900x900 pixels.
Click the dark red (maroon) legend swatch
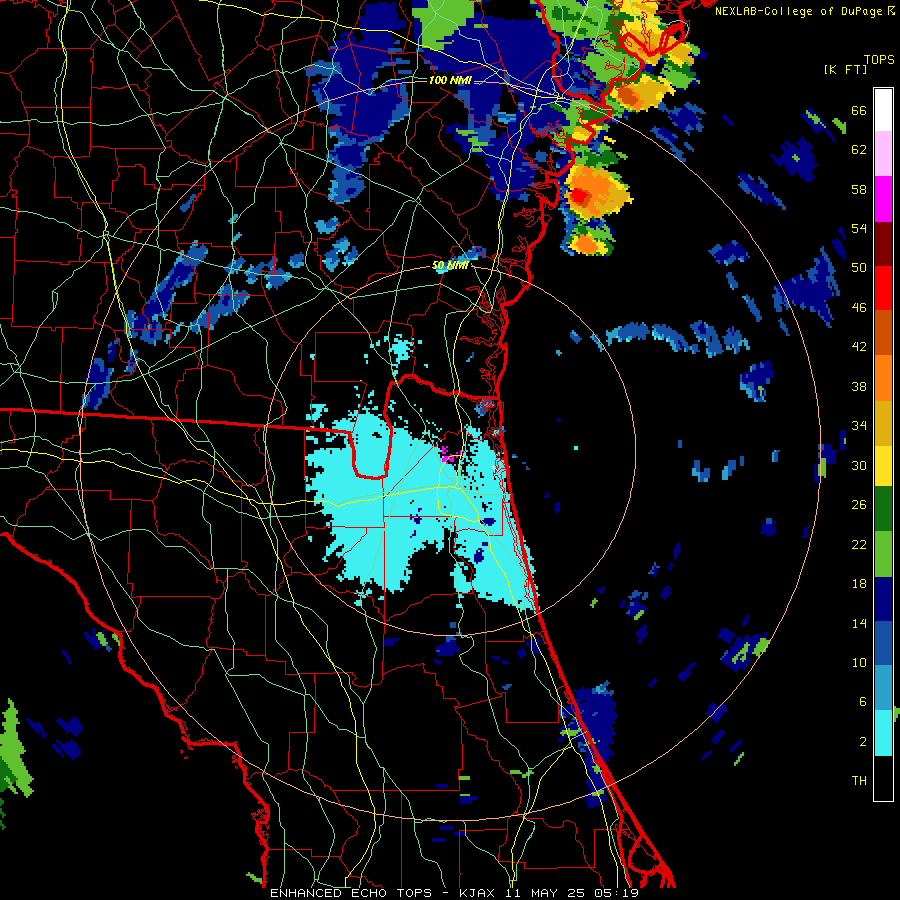coord(883,244)
